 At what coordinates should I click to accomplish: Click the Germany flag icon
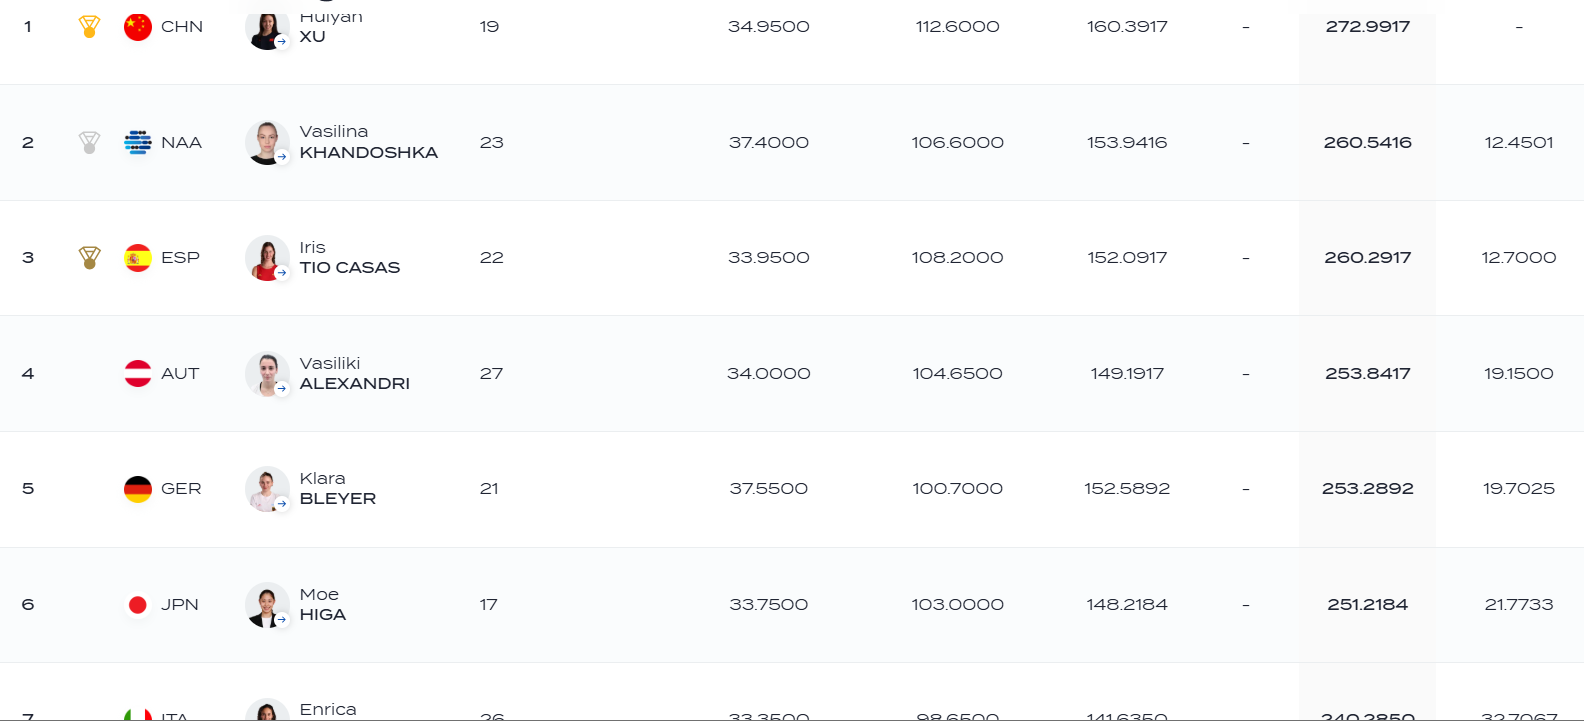(138, 489)
